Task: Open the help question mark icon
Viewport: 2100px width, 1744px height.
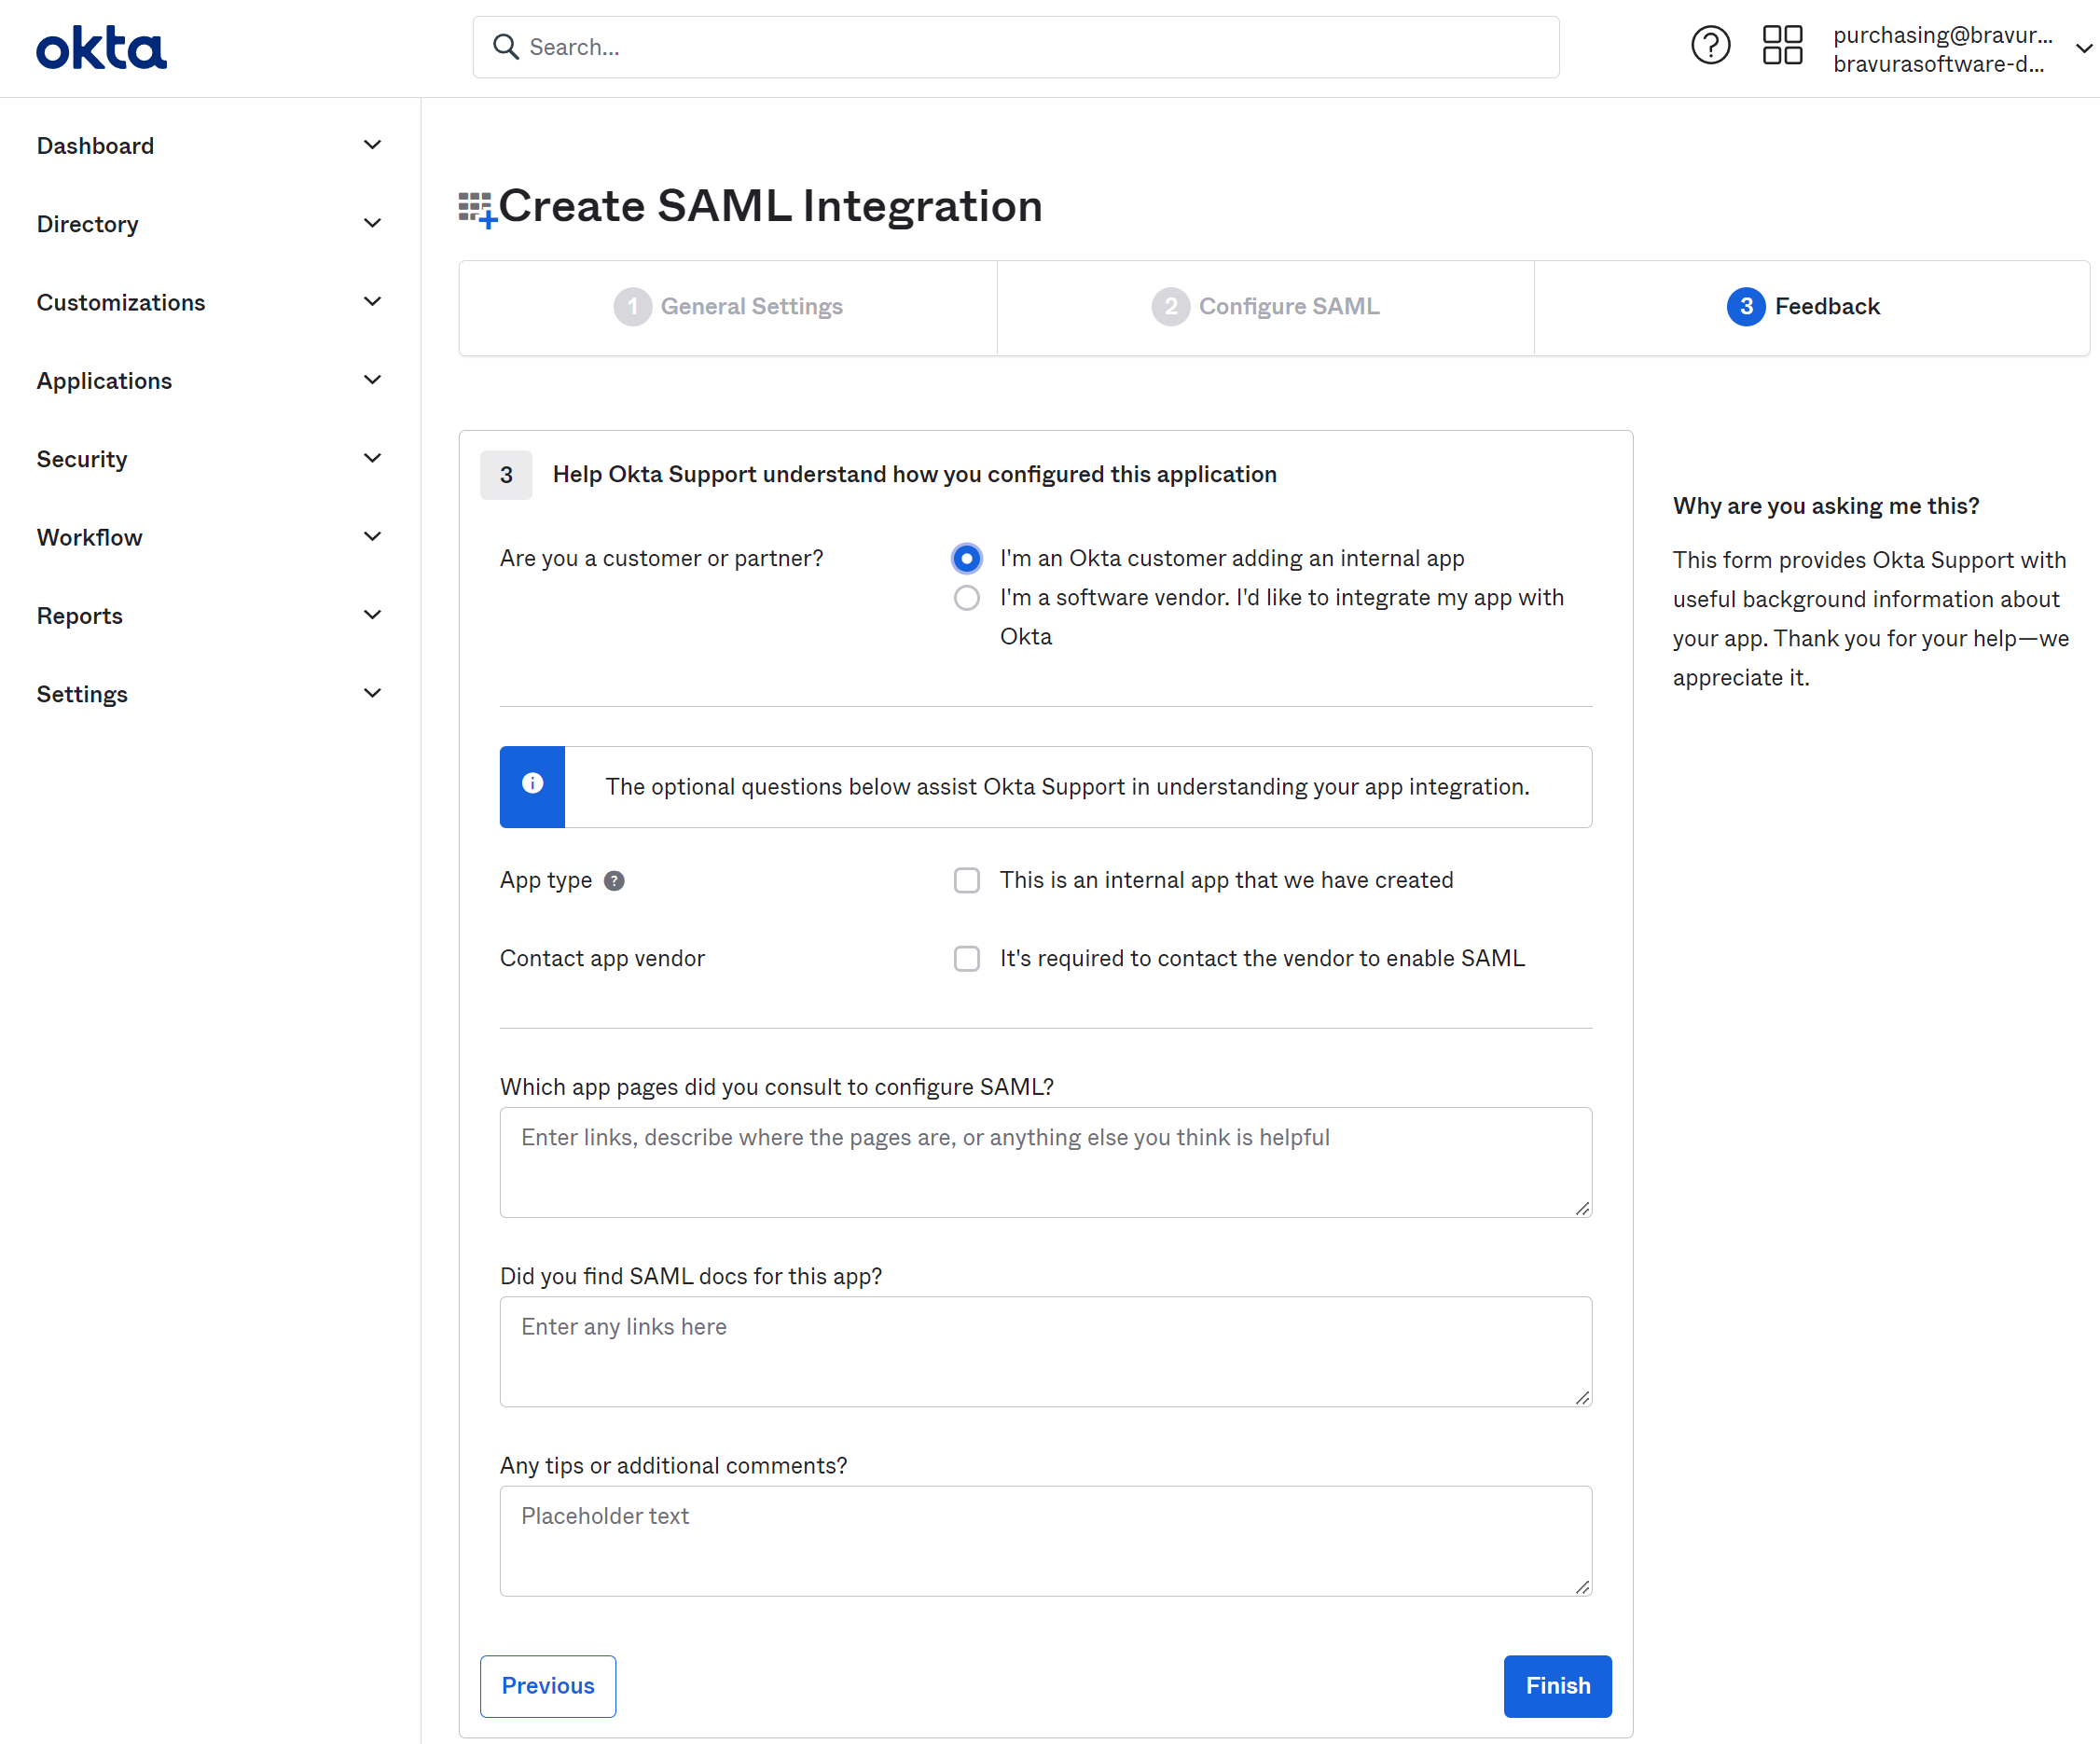Action: click(1710, 45)
